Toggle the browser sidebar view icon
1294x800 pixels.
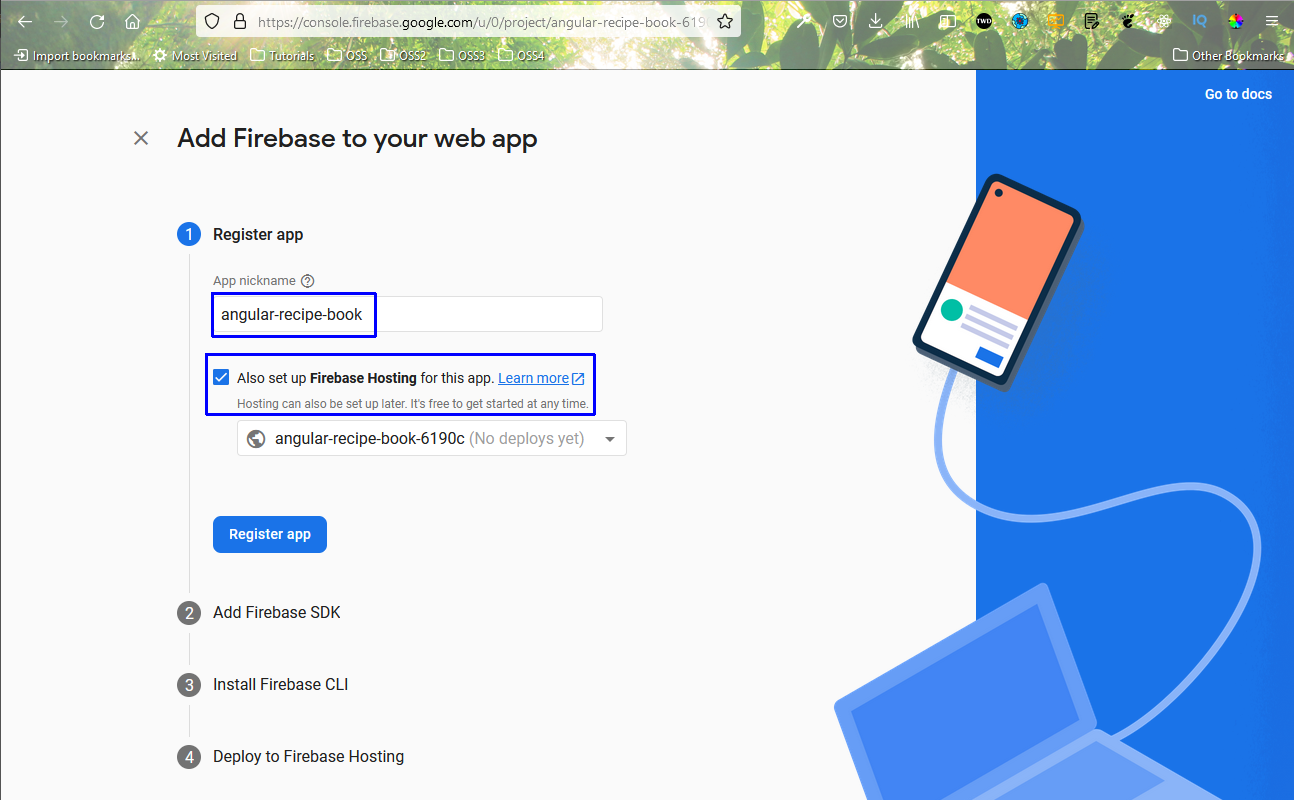pos(947,21)
